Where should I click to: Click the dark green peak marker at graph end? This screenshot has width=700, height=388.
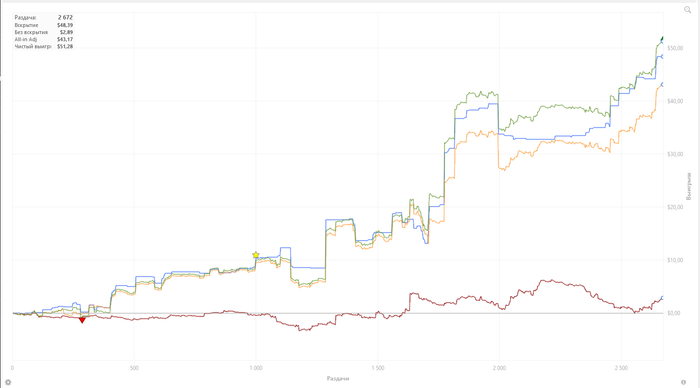[662, 39]
